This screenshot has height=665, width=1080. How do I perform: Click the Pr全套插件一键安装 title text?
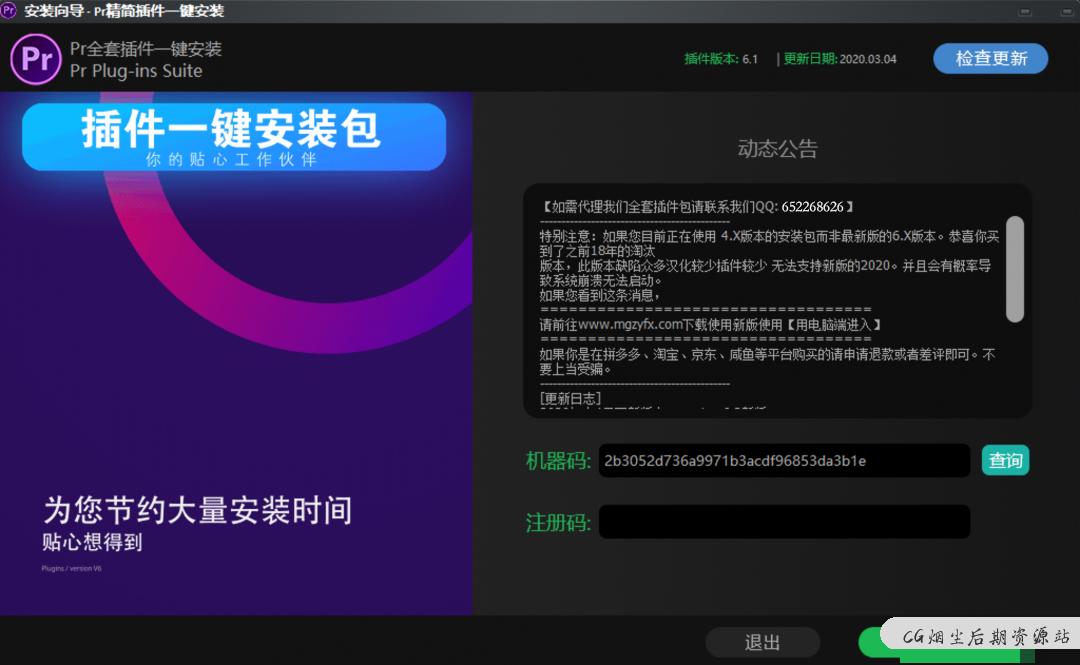coord(146,49)
